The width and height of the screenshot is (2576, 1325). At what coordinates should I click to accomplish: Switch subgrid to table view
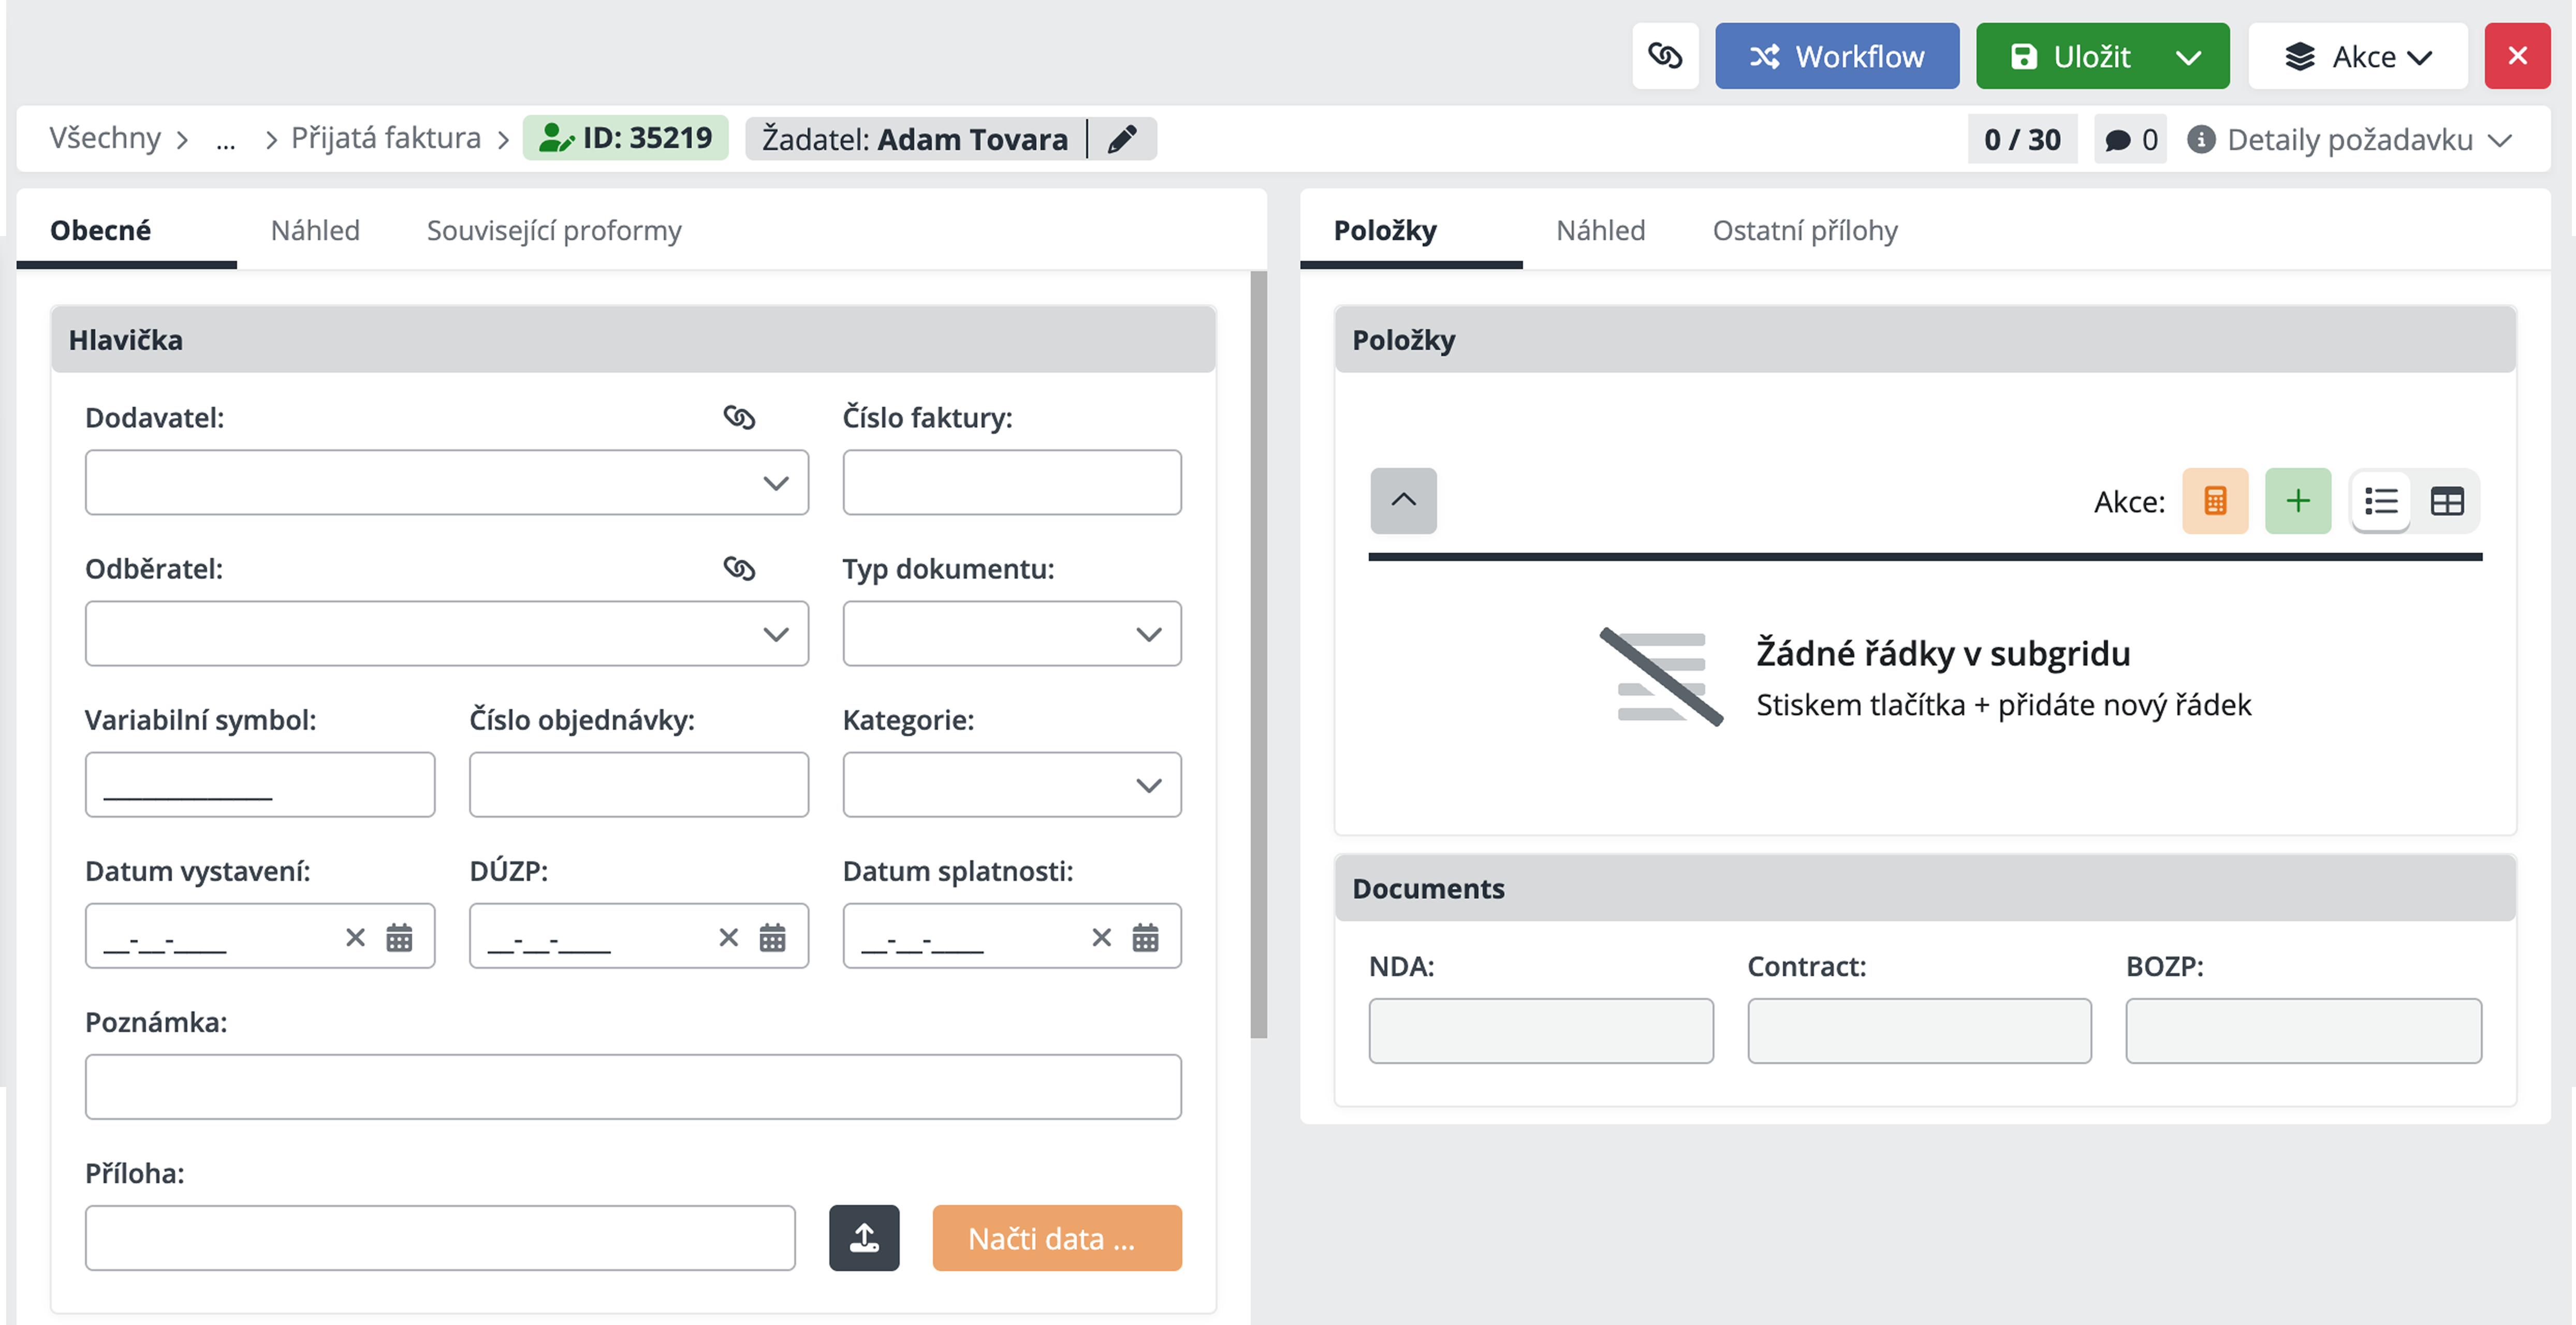pos(2446,501)
